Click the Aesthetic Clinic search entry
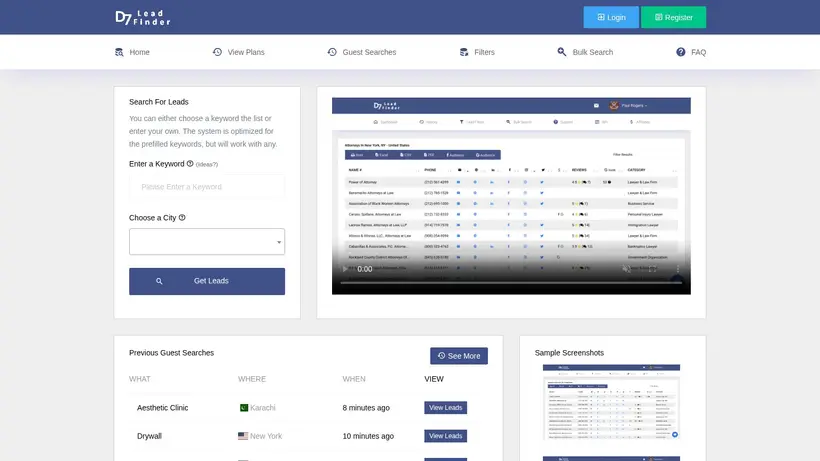Screen dimensions: 820x461 click(x=163, y=408)
